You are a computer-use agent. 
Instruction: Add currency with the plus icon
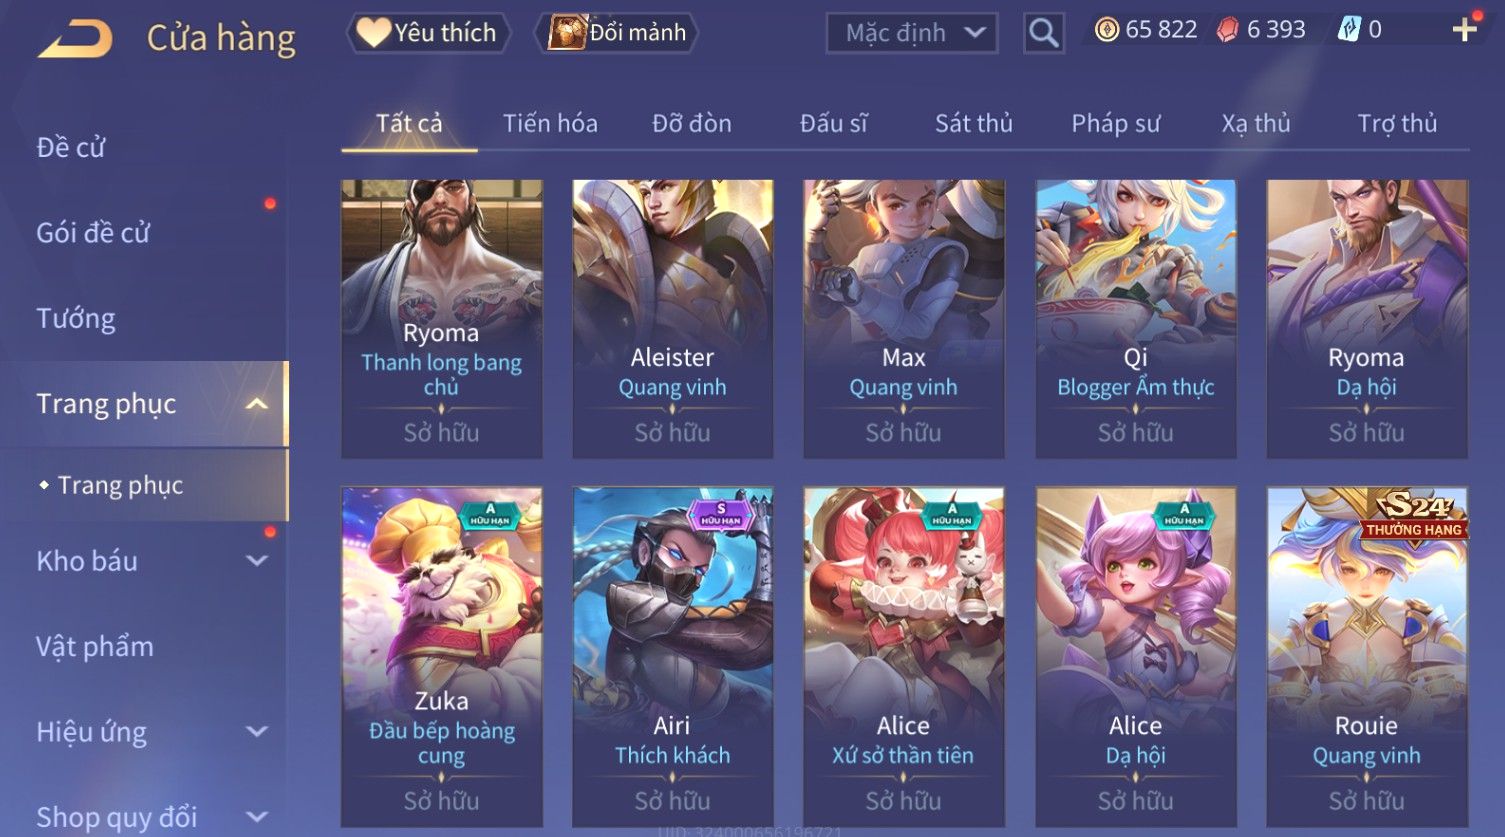[x=1464, y=30]
